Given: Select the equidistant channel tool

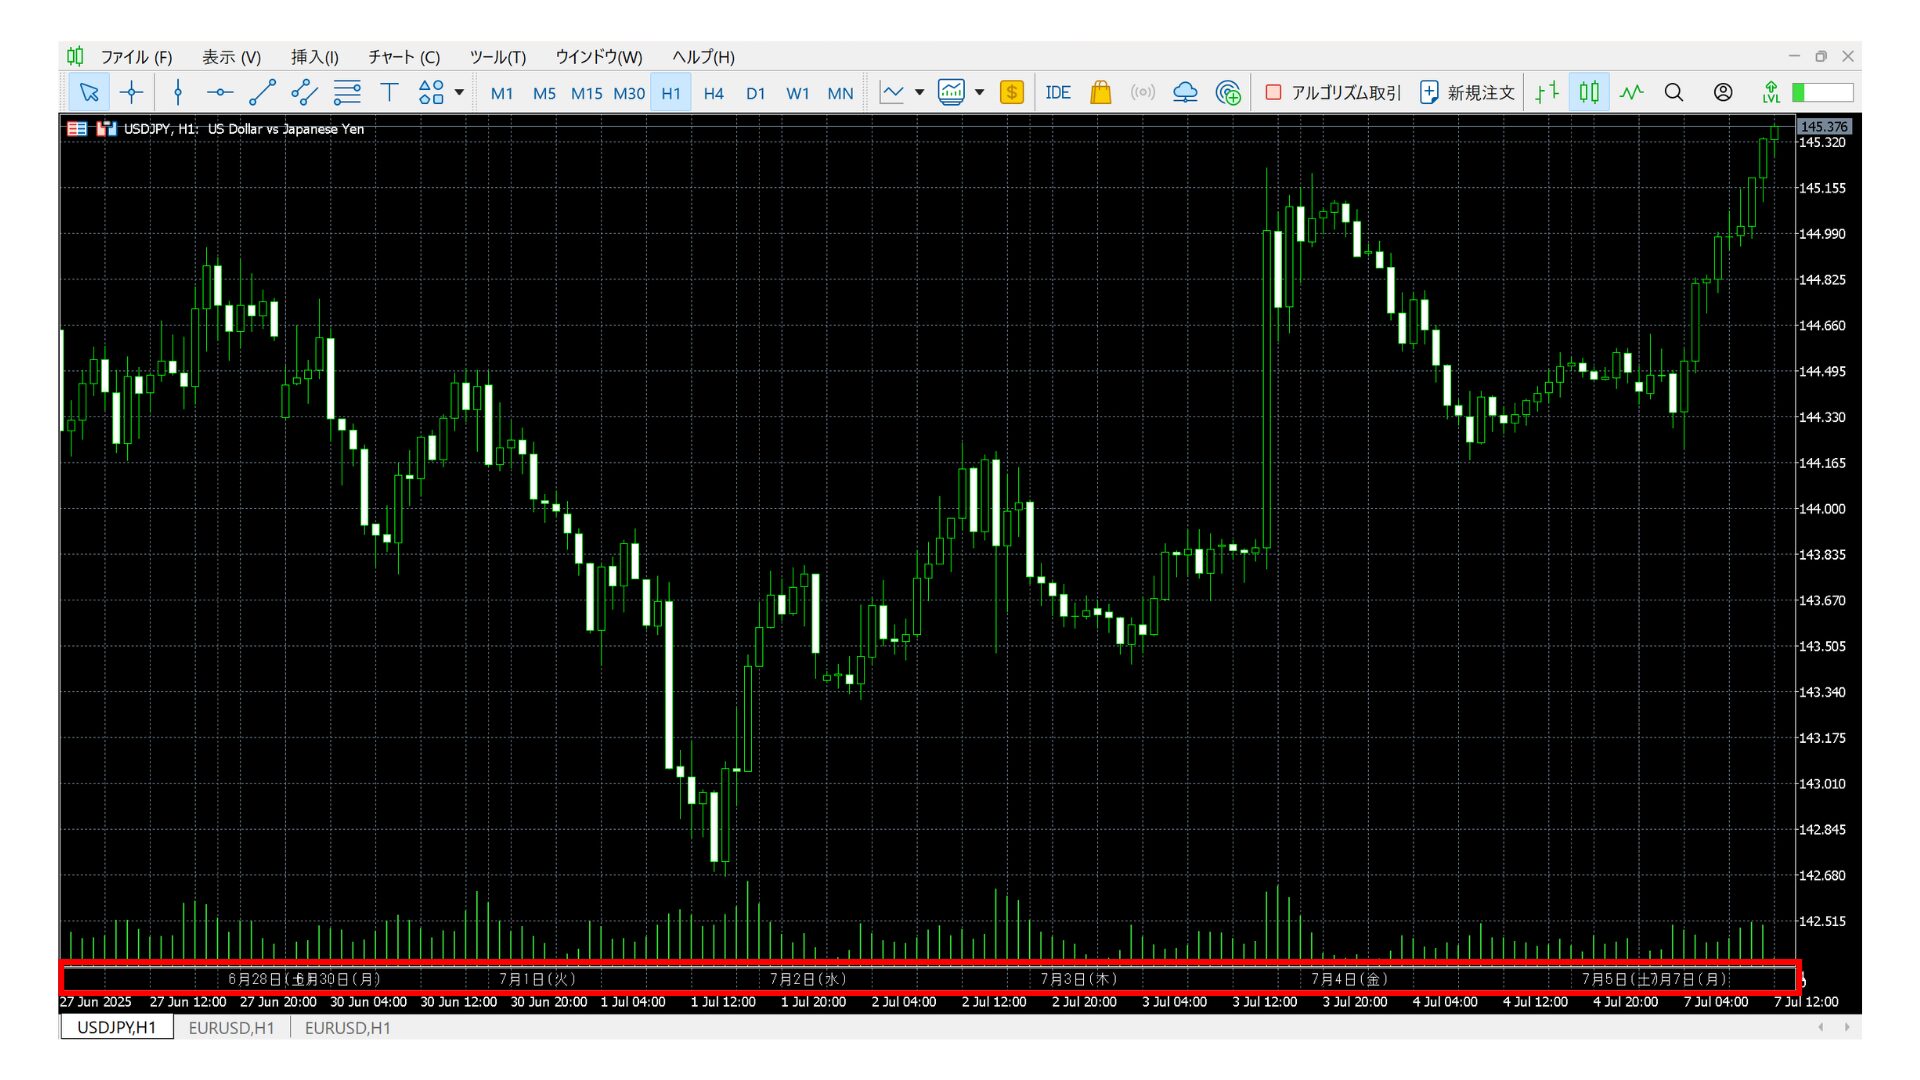Looking at the screenshot, I should click(x=304, y=93).
